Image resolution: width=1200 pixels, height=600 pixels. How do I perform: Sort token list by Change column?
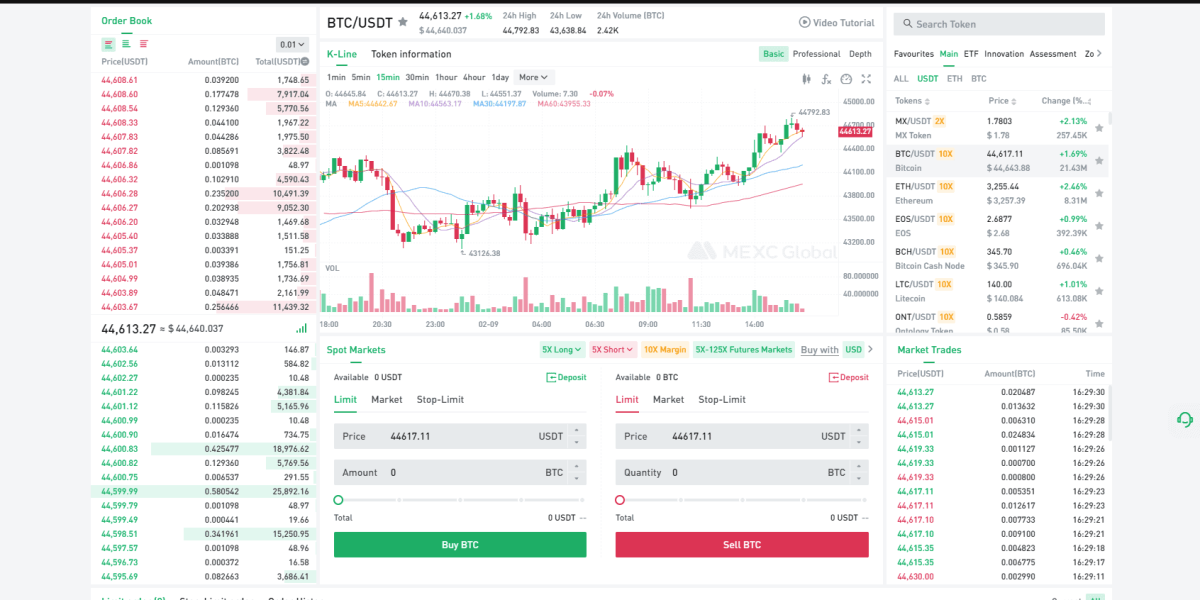(1068, 101)
